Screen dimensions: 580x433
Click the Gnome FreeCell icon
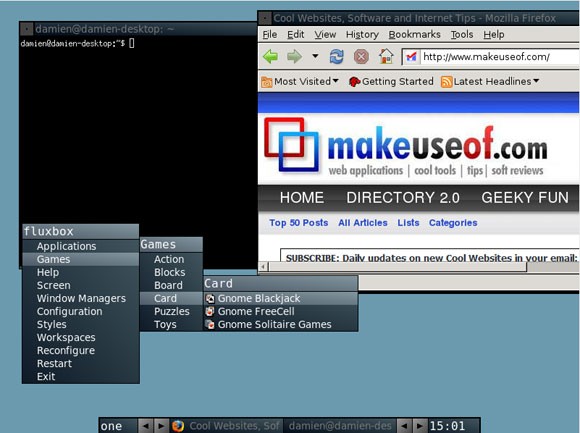click(210, 311)
